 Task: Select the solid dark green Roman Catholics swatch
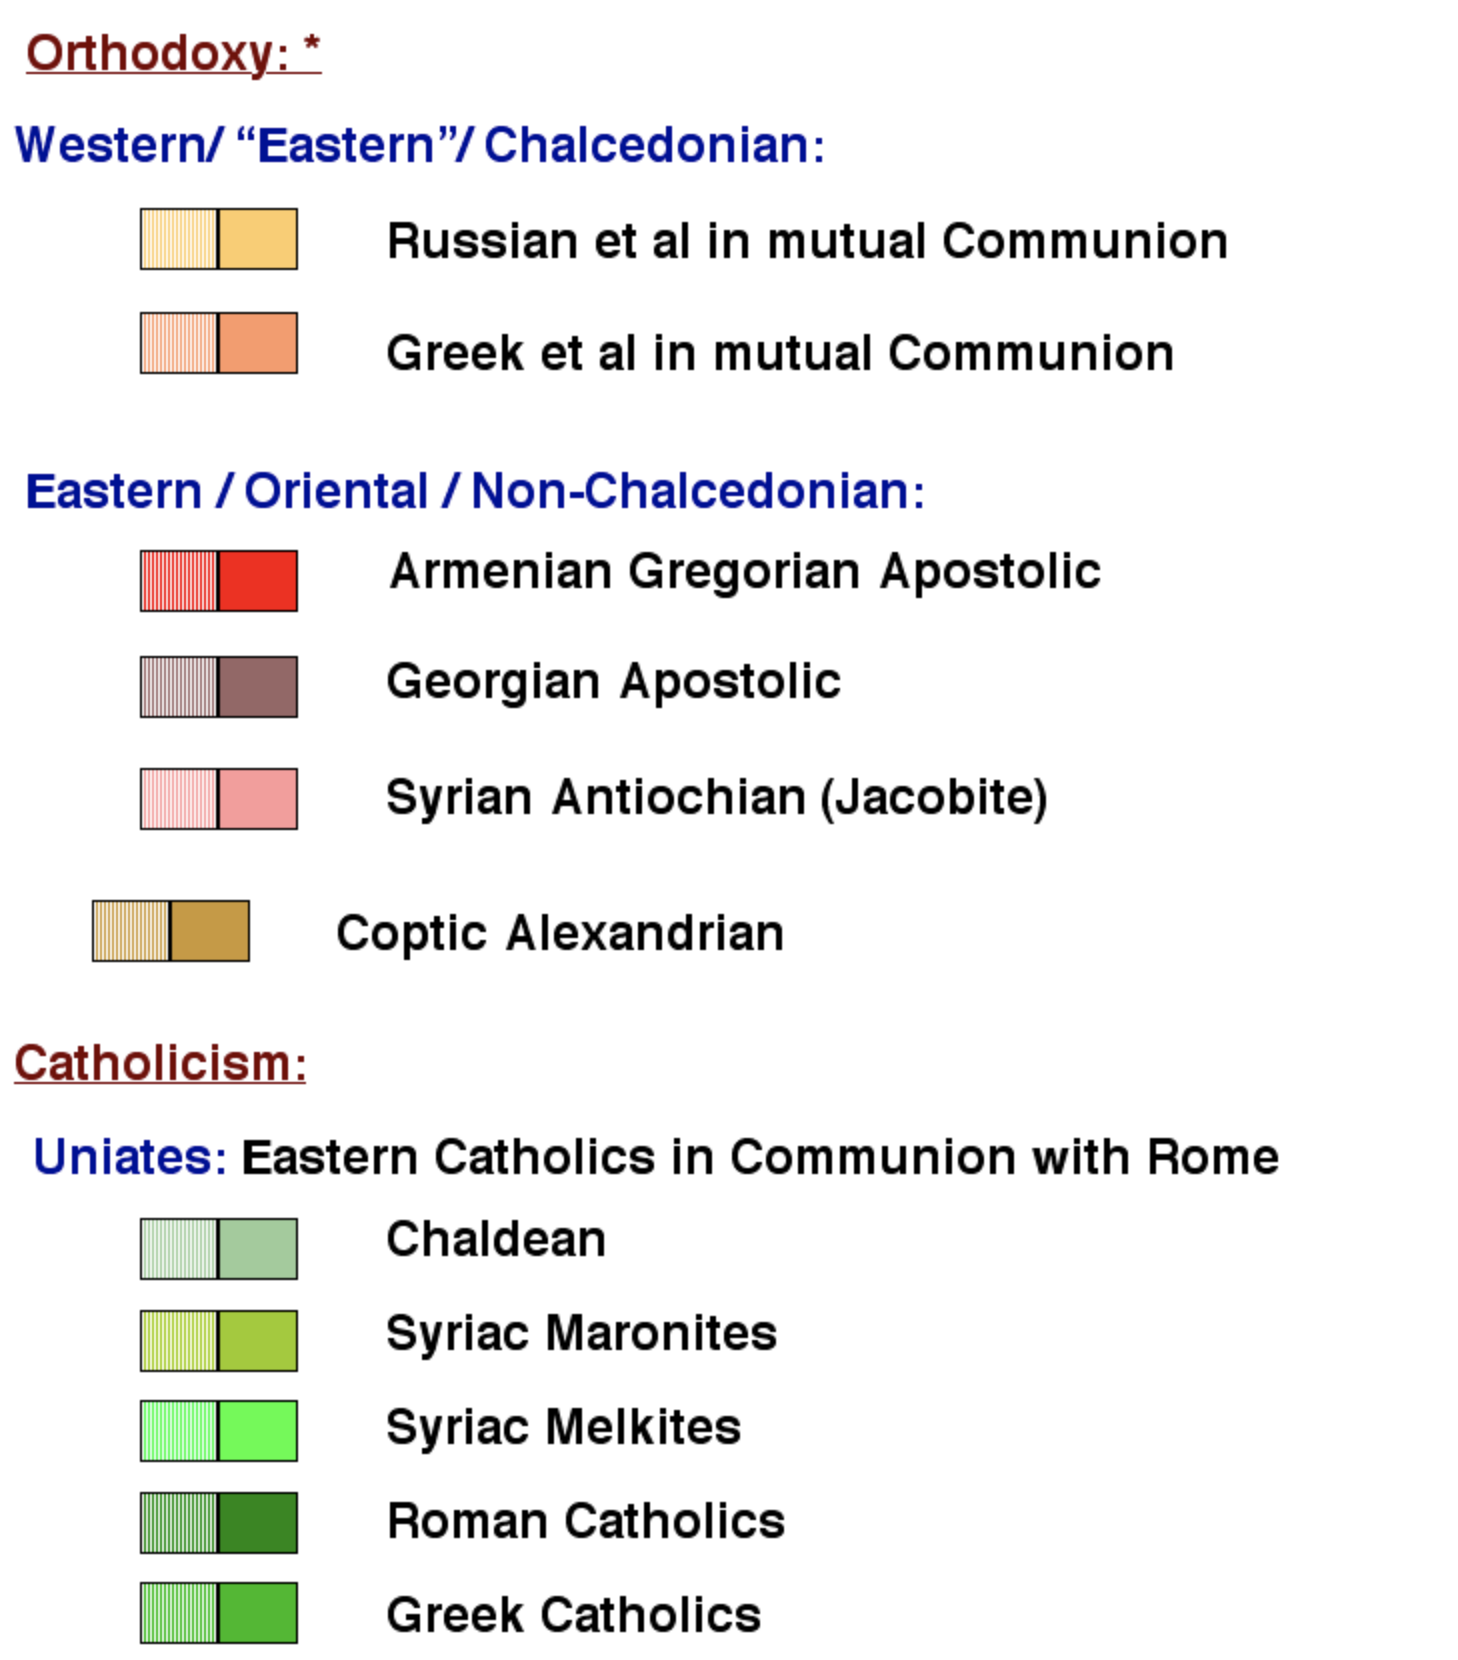tap(258, 1523)
